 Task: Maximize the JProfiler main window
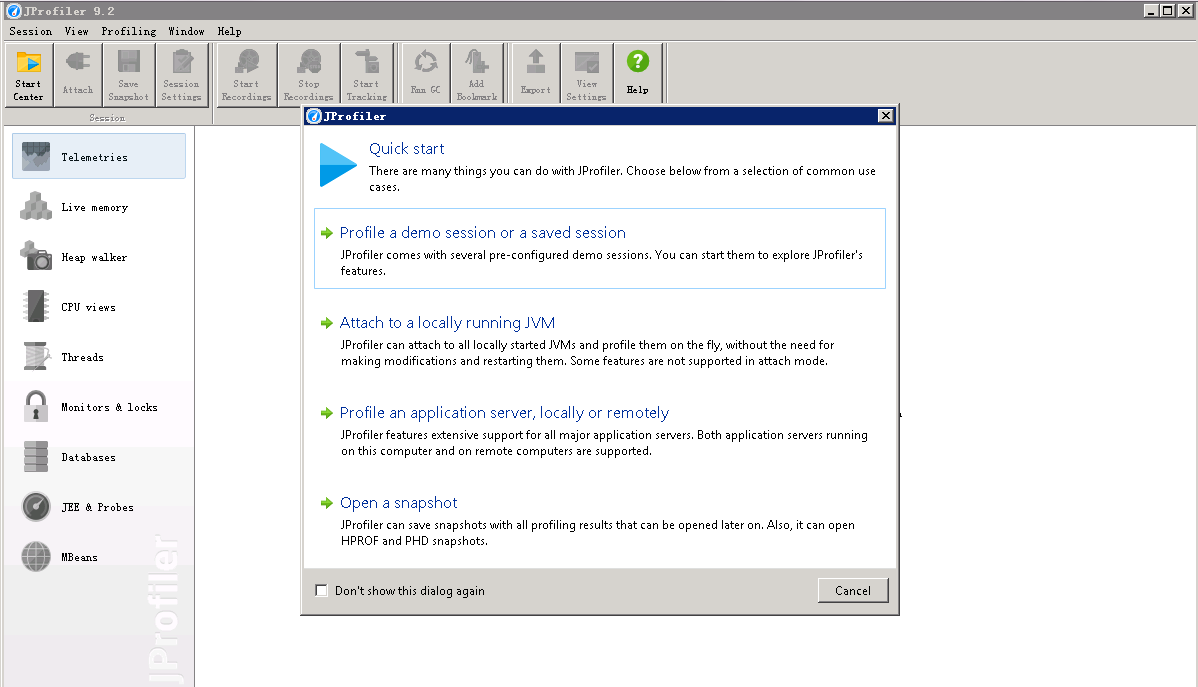pos(1167,10)
